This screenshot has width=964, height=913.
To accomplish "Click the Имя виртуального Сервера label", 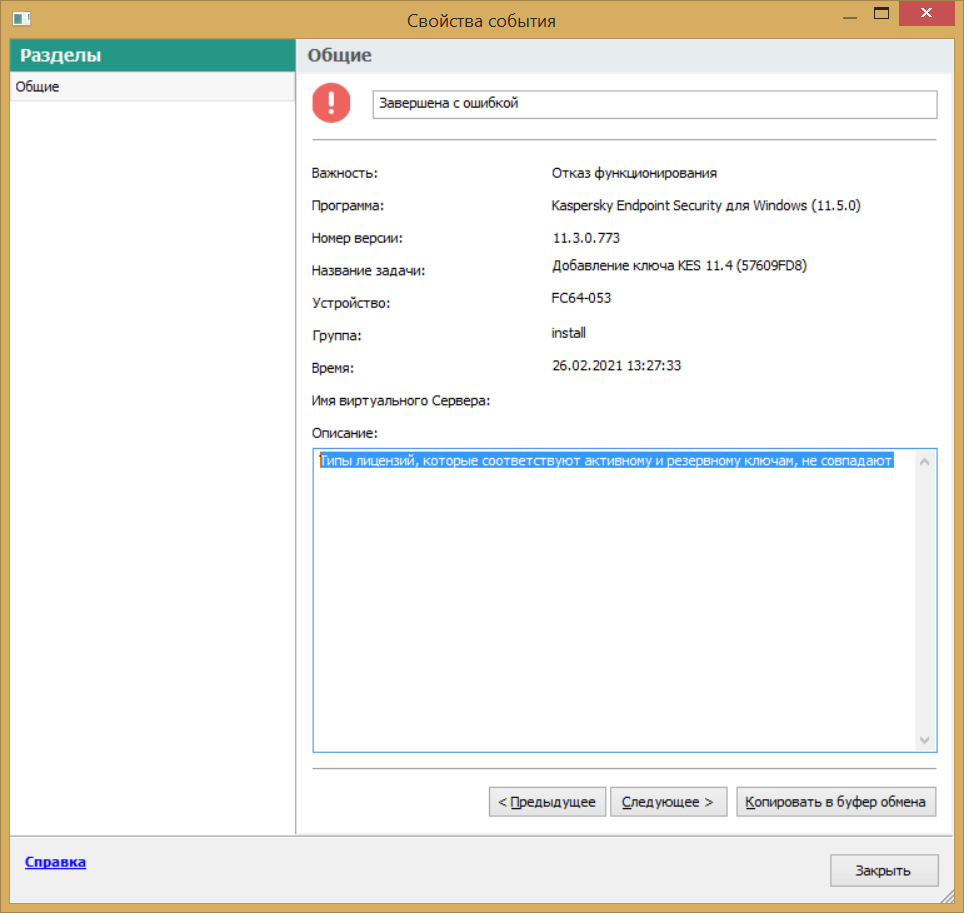I will 401,401.
